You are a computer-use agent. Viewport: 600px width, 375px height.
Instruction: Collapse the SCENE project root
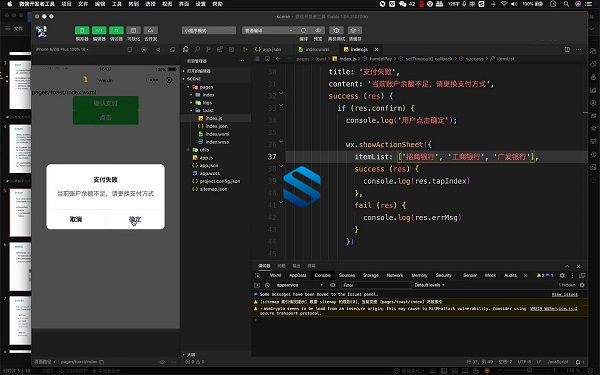click(216, 79)
